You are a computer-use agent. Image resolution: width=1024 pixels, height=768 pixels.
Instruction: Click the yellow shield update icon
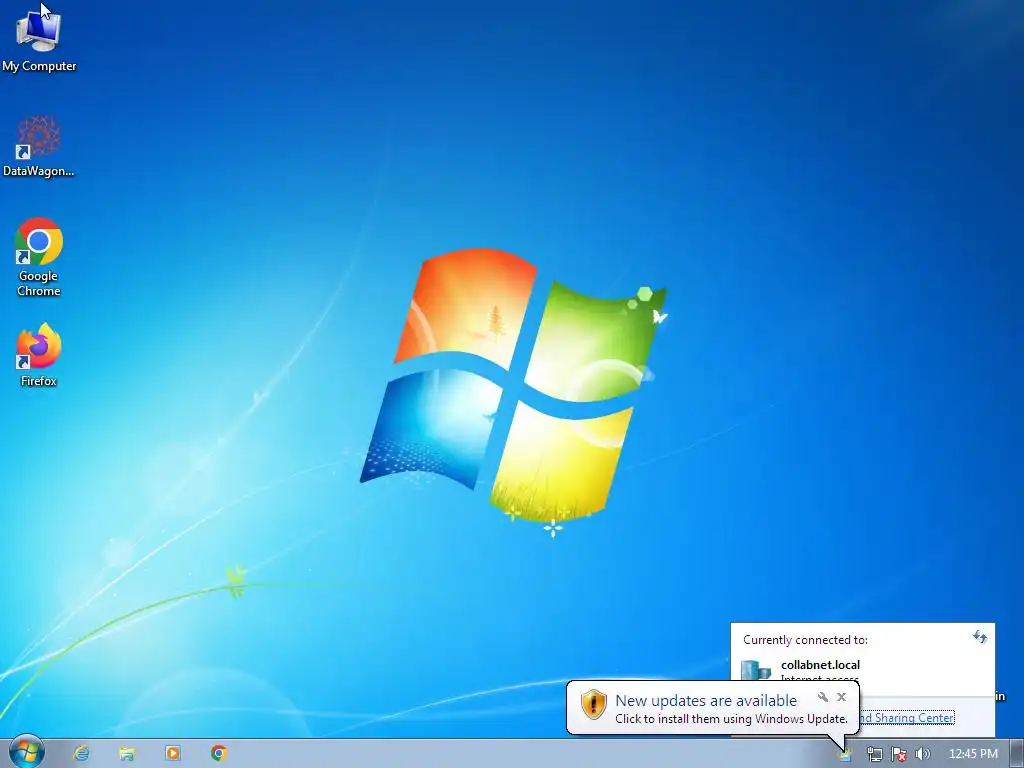[594, 705]
